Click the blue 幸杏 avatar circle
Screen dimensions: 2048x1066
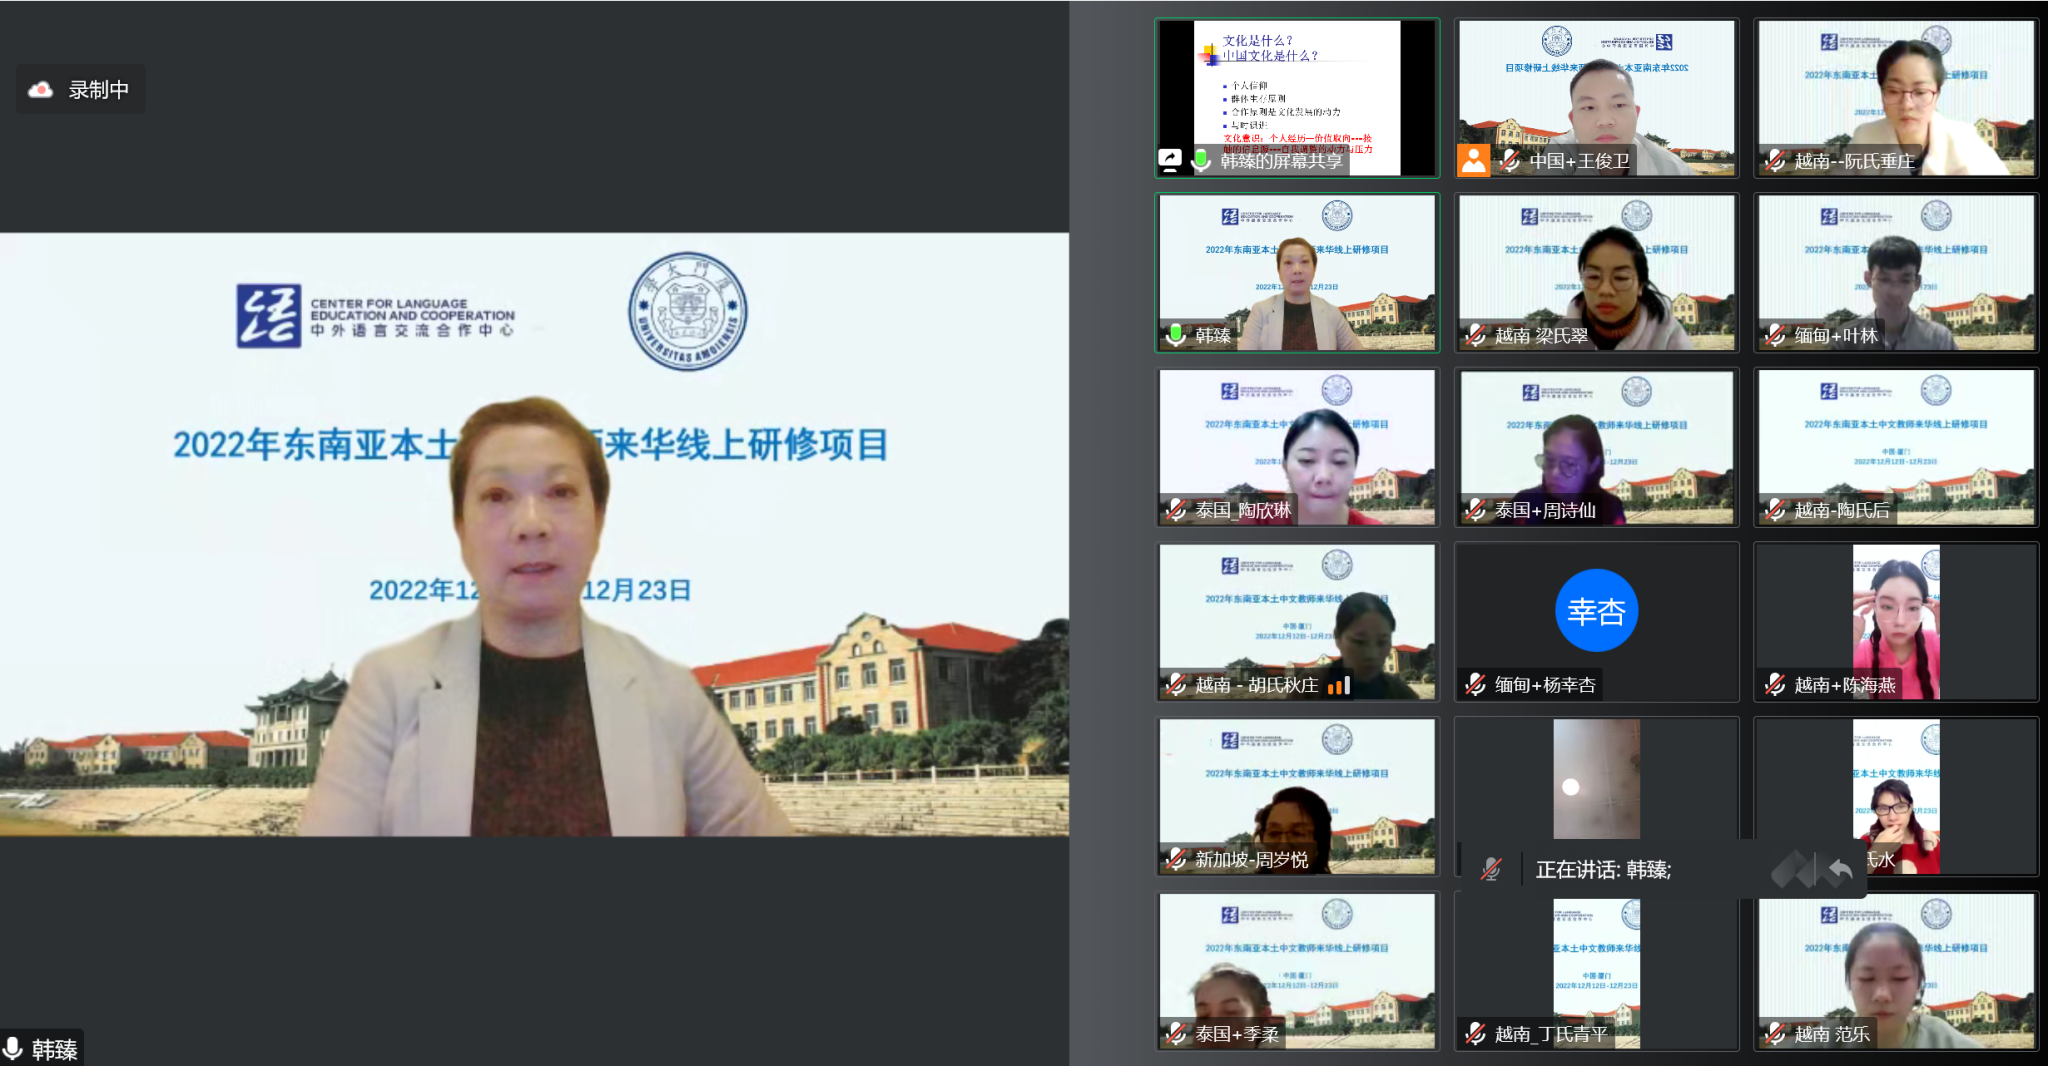(x=1596, y=611)
